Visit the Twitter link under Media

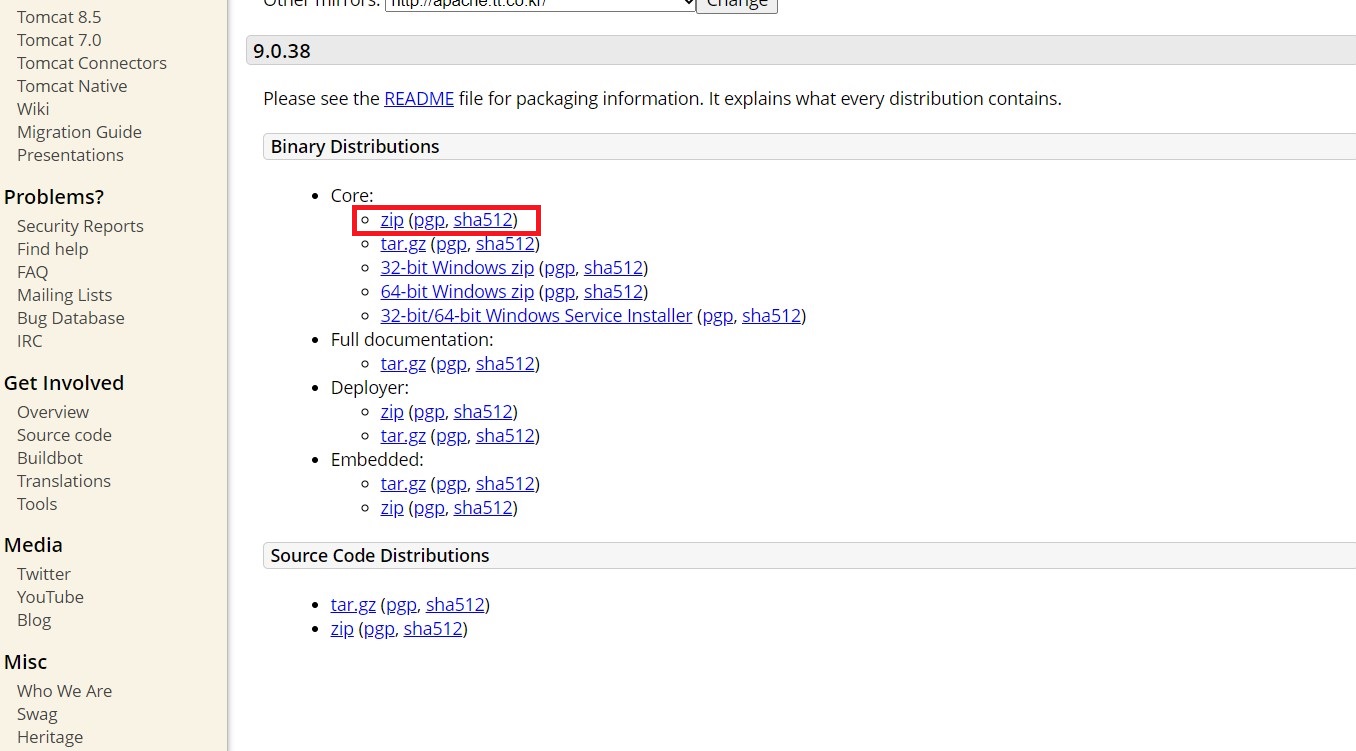pyautogui.click(x=44, y=574)
